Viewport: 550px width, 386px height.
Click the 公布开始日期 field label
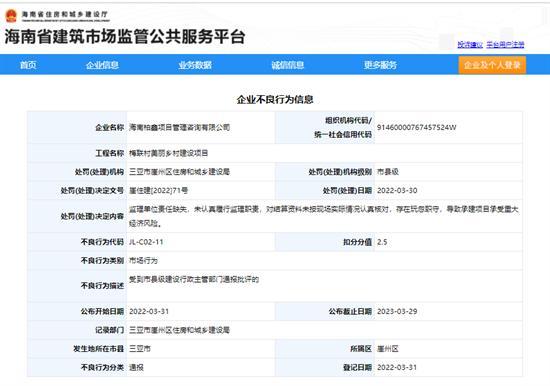(x=102, y=311)
